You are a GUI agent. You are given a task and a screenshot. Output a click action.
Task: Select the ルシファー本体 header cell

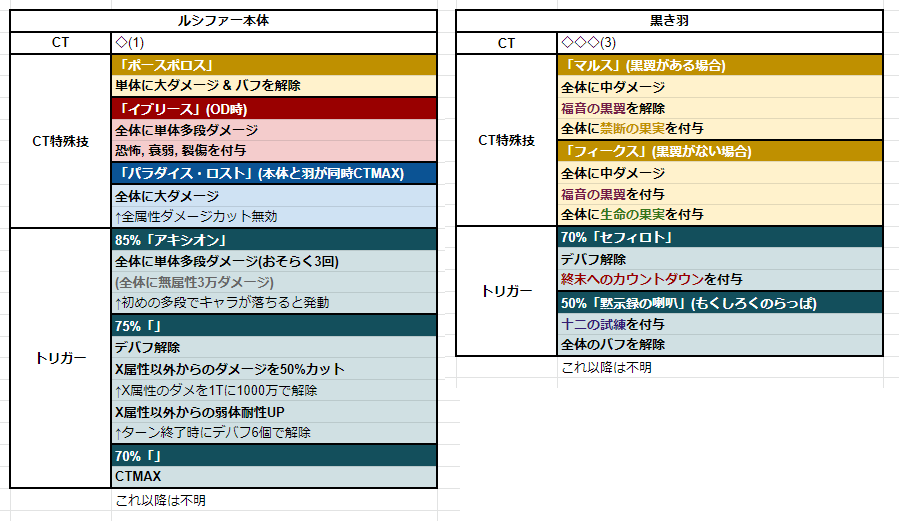223,21
